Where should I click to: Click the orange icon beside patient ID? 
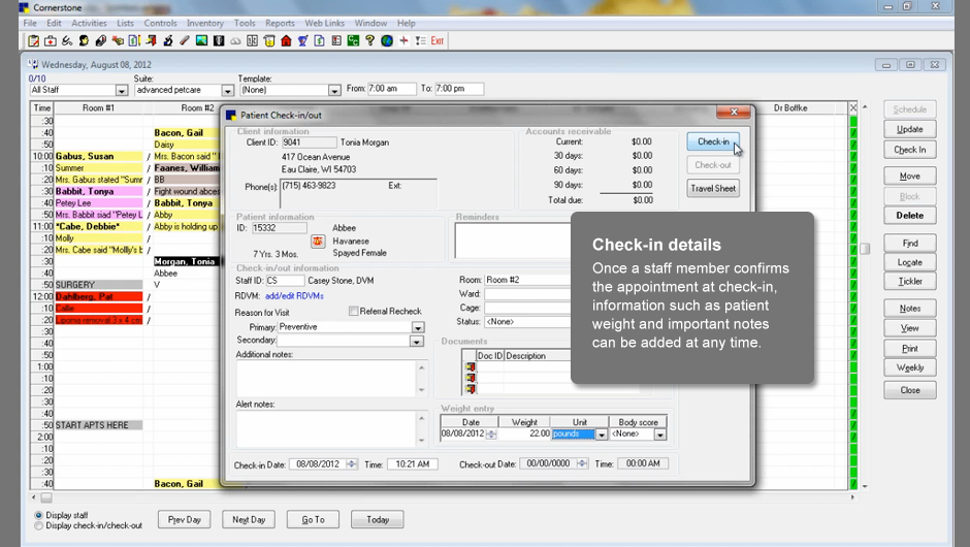tap(318, 241)
